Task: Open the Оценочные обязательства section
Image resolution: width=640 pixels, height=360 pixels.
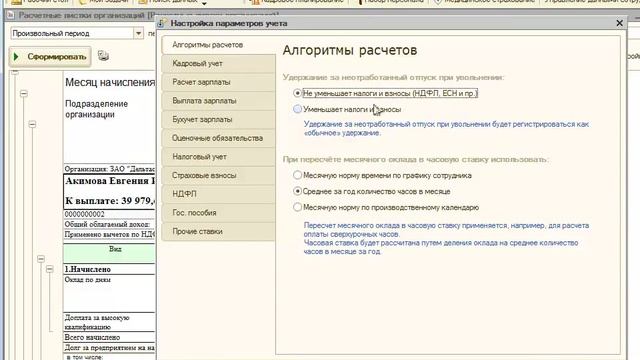Action: point(218,138)
